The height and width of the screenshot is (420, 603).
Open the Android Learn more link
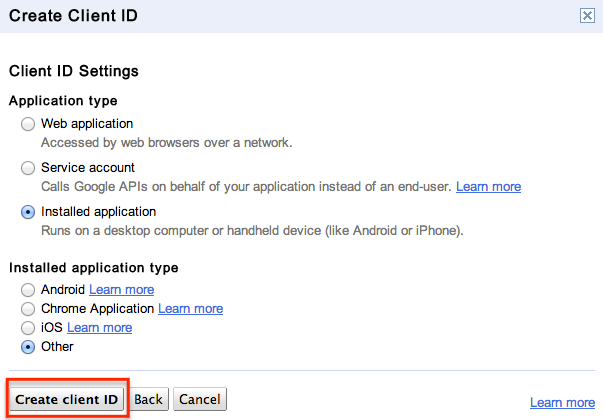pos(122,290)
